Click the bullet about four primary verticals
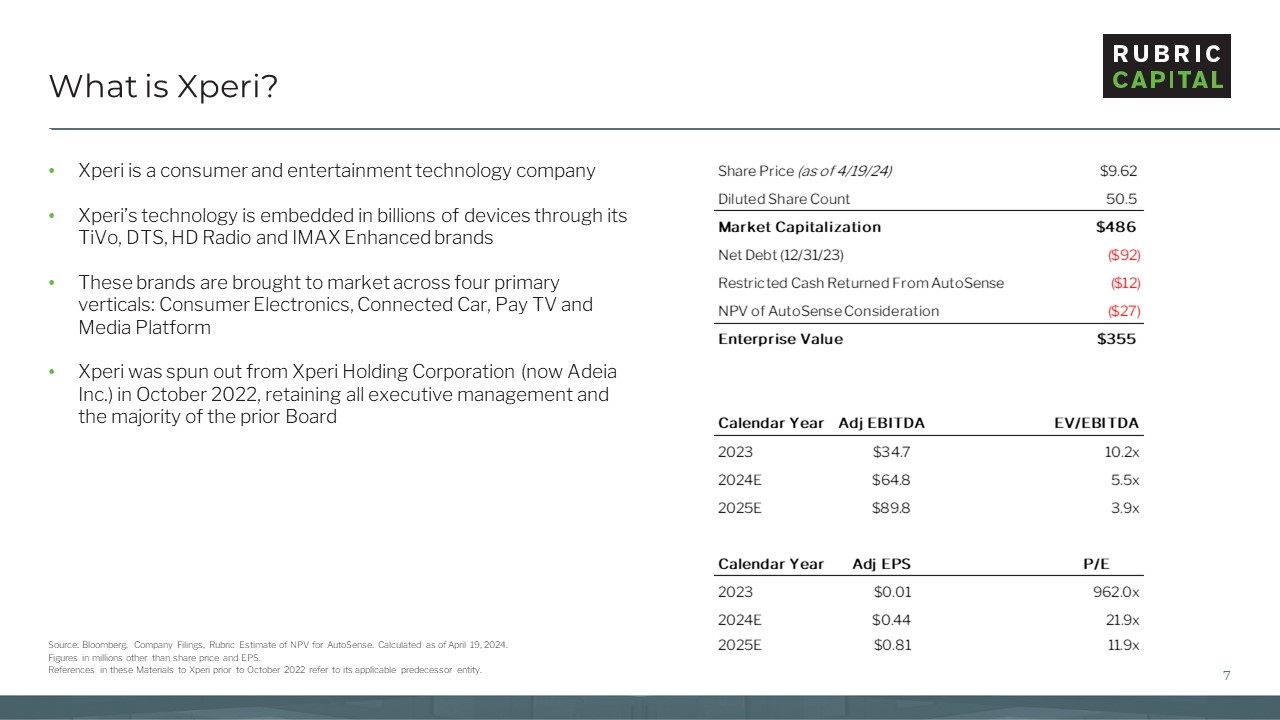The width and height of the screenshot is (1280, 720). tap(336, 304)
